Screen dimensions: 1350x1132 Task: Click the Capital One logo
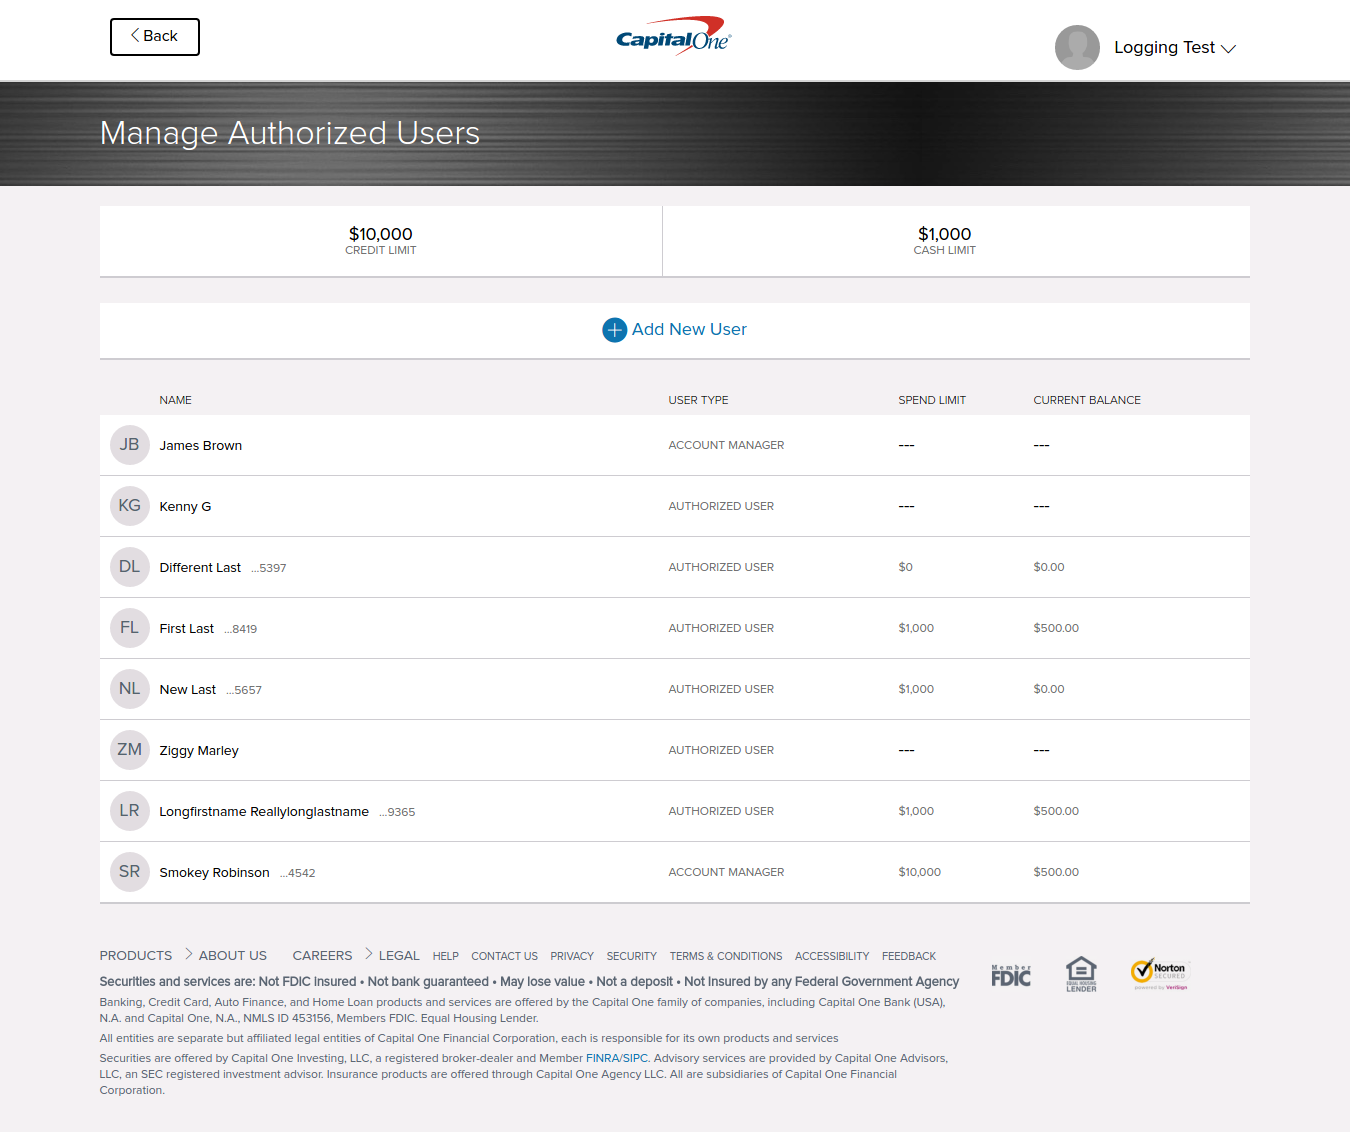tap(673, 37)
